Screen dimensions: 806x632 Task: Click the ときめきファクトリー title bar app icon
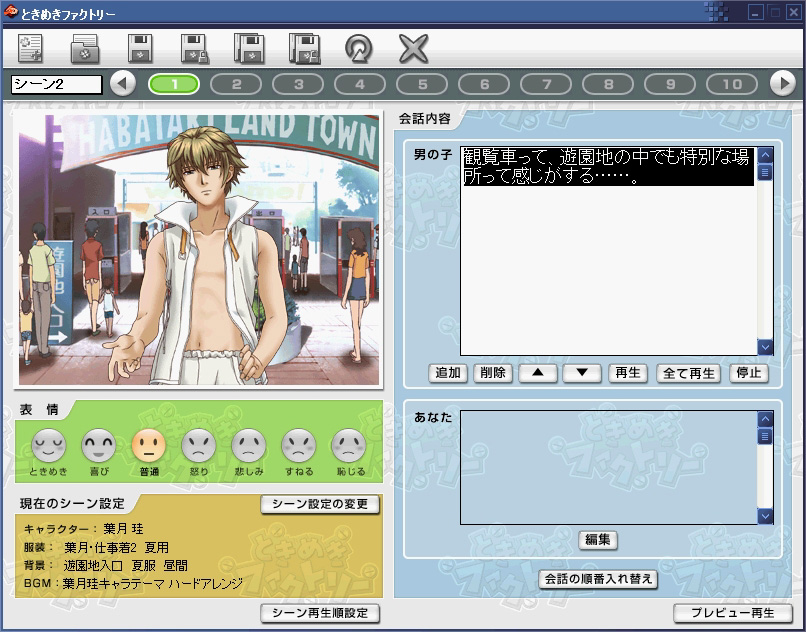10,12
